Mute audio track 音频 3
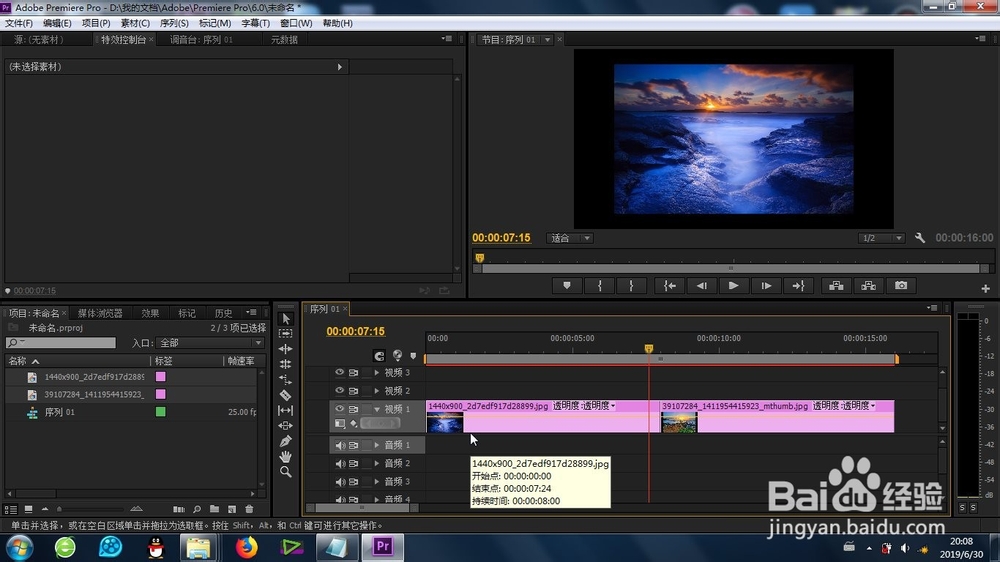The image size is (1000, 562). click(x=340, y=482)
